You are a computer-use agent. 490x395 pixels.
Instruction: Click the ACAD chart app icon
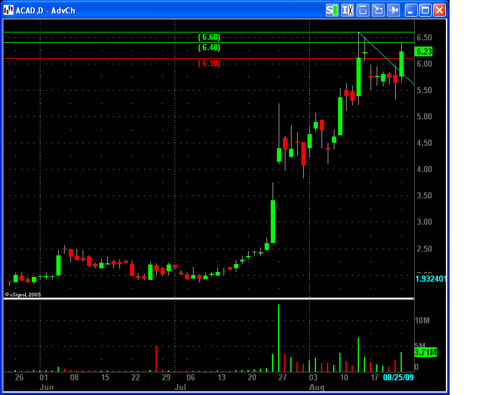(x=8, y=10)
